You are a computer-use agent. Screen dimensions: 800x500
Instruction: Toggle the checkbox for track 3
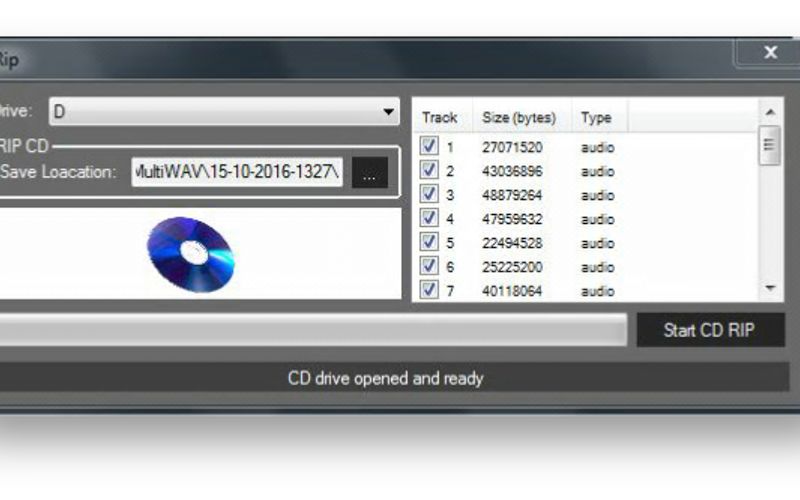pos(429,194)
